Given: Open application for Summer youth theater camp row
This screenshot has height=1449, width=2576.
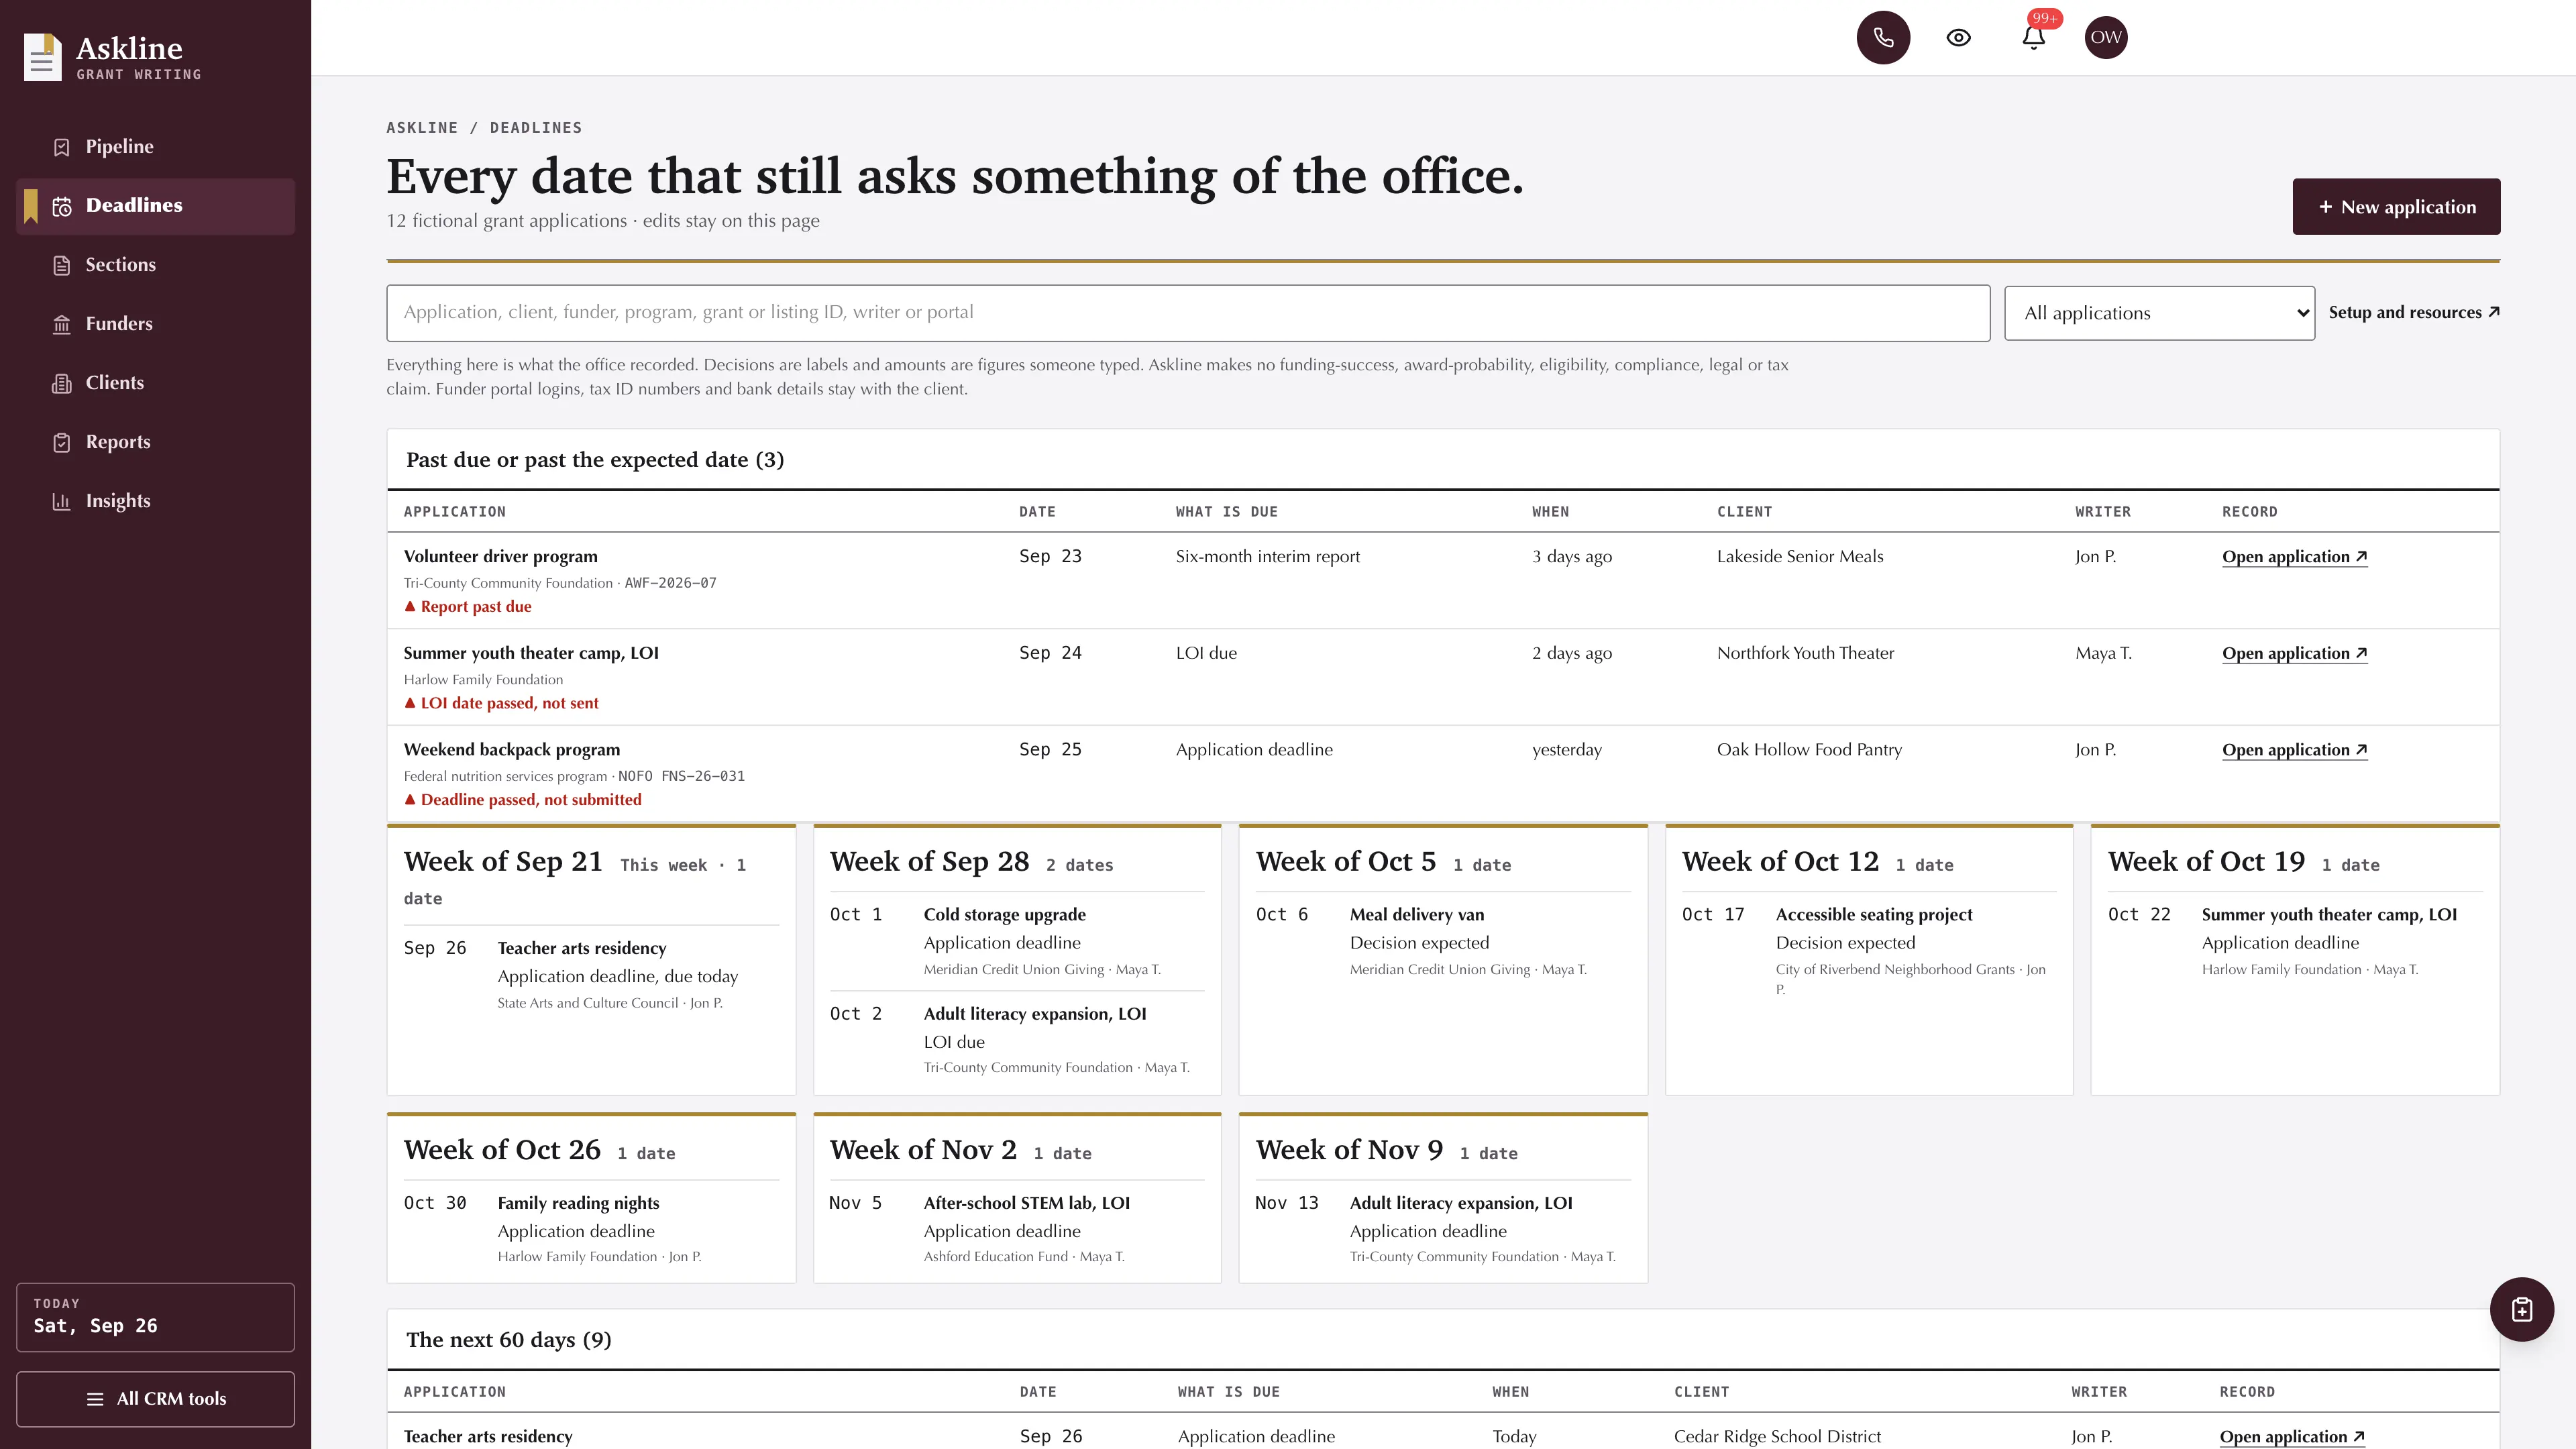Looking at the screenshot, I should (2294, 653).
